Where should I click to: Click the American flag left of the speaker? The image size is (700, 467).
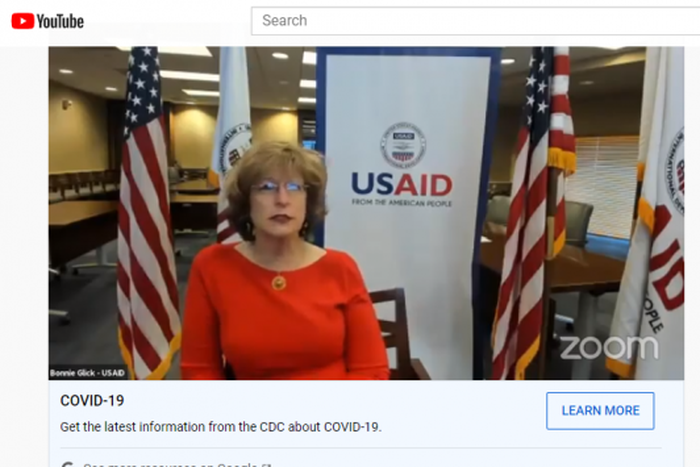(147, 210)
